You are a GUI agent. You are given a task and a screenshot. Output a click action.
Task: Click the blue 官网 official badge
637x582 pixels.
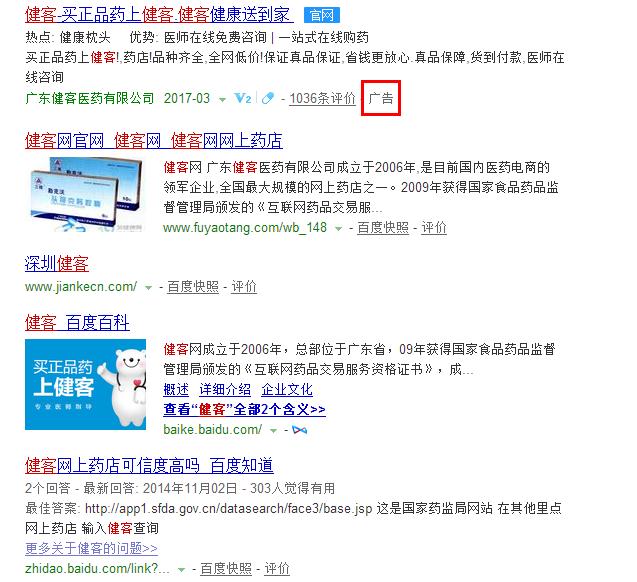322,15
